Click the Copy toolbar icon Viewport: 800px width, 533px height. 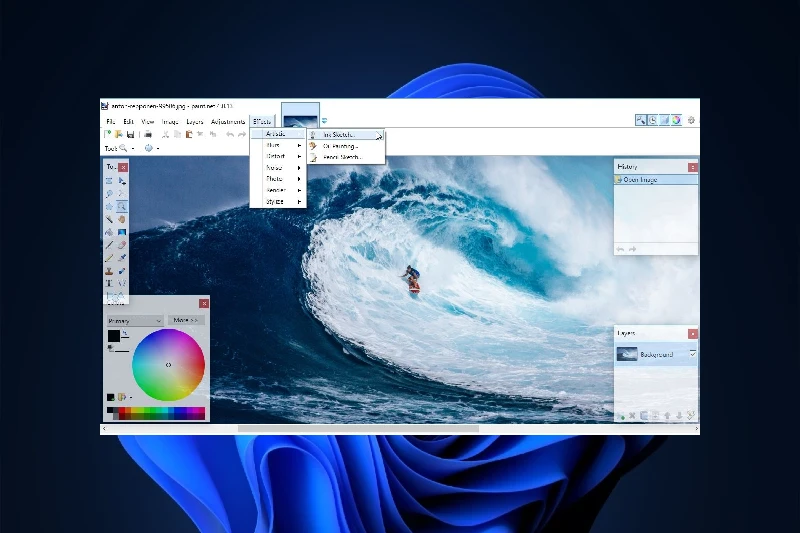[x=177, y=134]
